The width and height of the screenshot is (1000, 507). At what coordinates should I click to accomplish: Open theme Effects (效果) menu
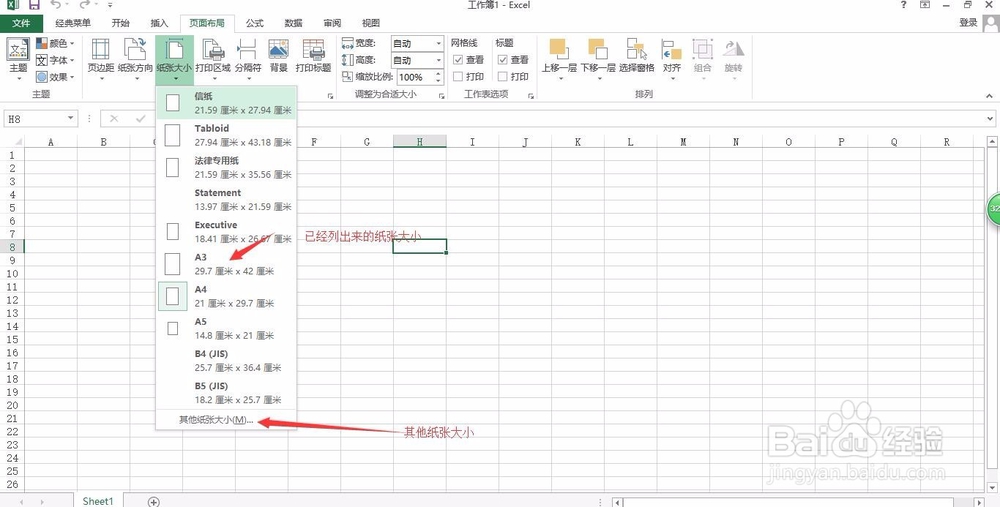[55, 77]
